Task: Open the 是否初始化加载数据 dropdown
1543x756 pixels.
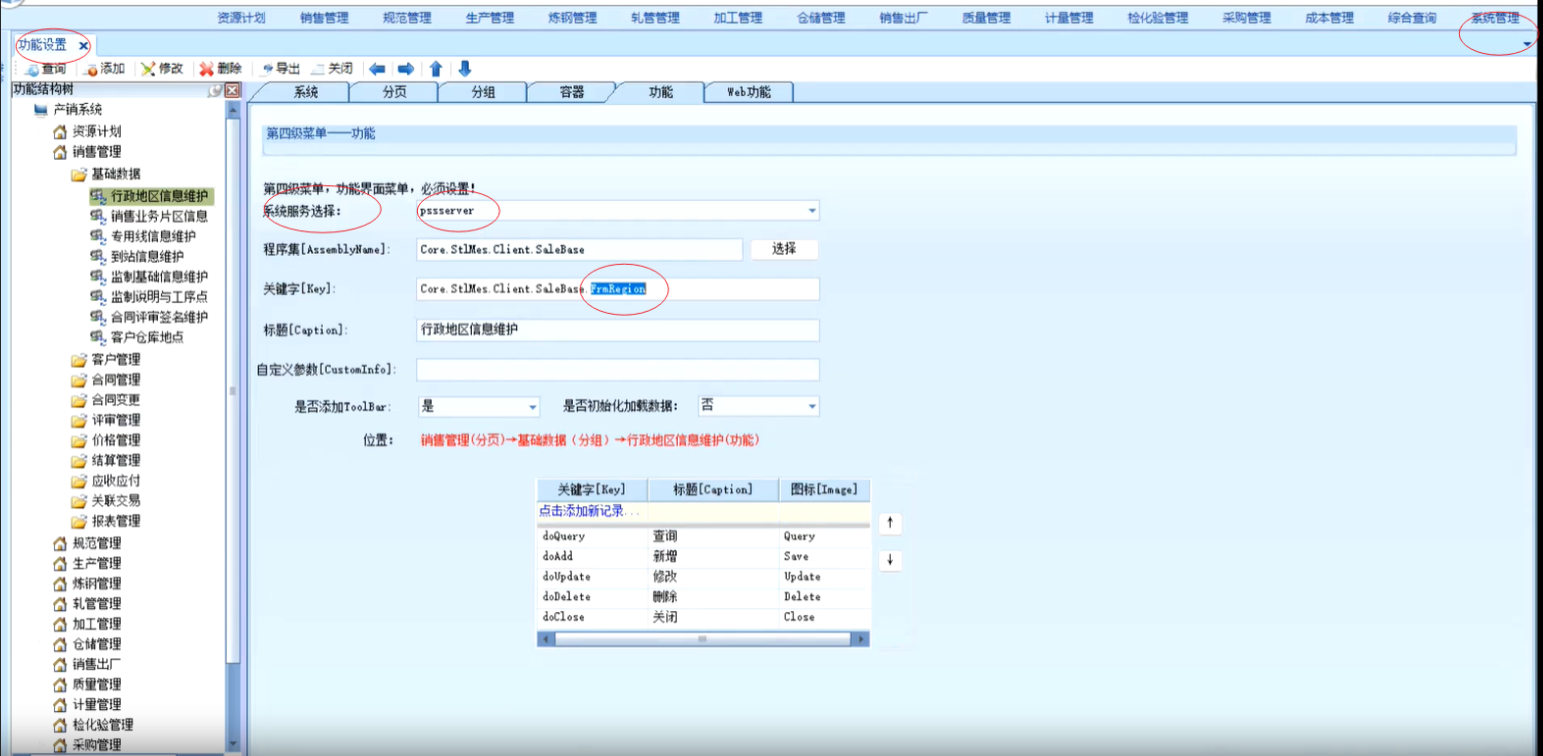Action: (812, 407)
